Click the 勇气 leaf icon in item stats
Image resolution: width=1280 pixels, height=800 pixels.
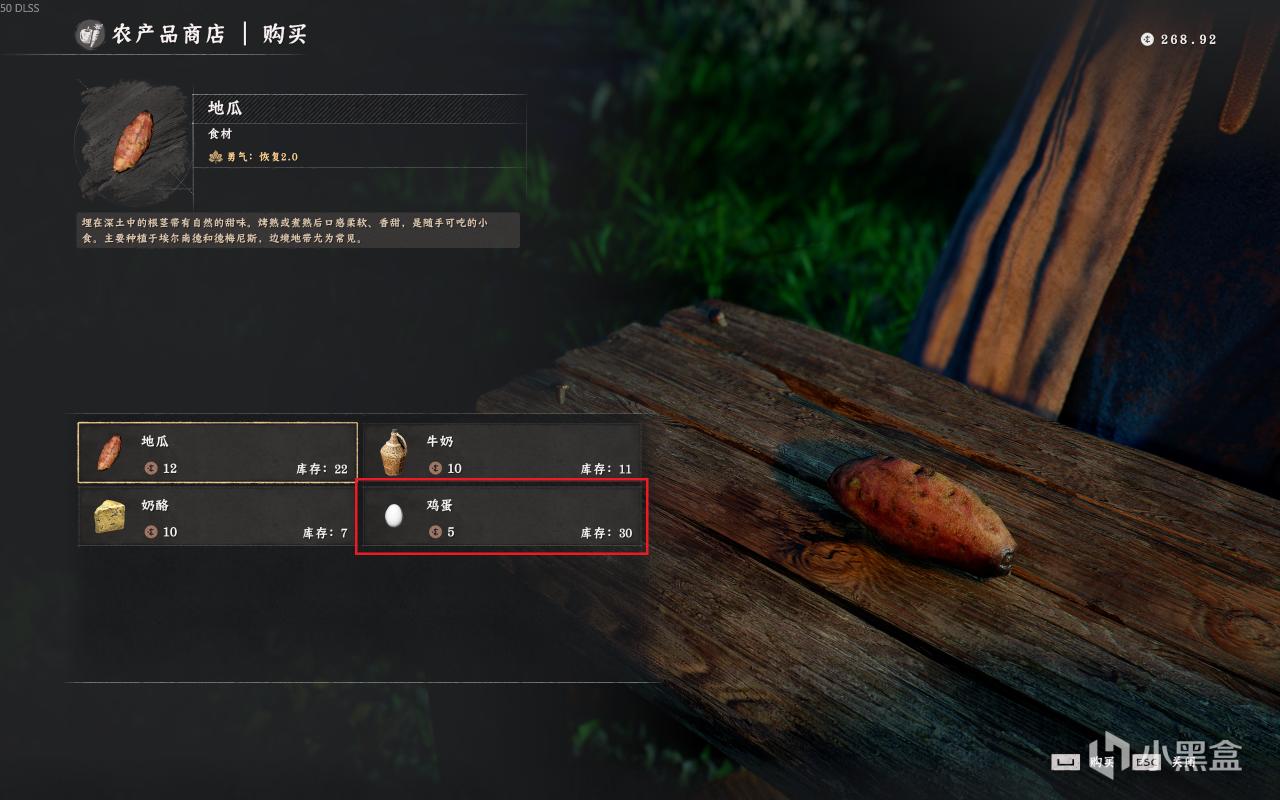pos(215,157)
